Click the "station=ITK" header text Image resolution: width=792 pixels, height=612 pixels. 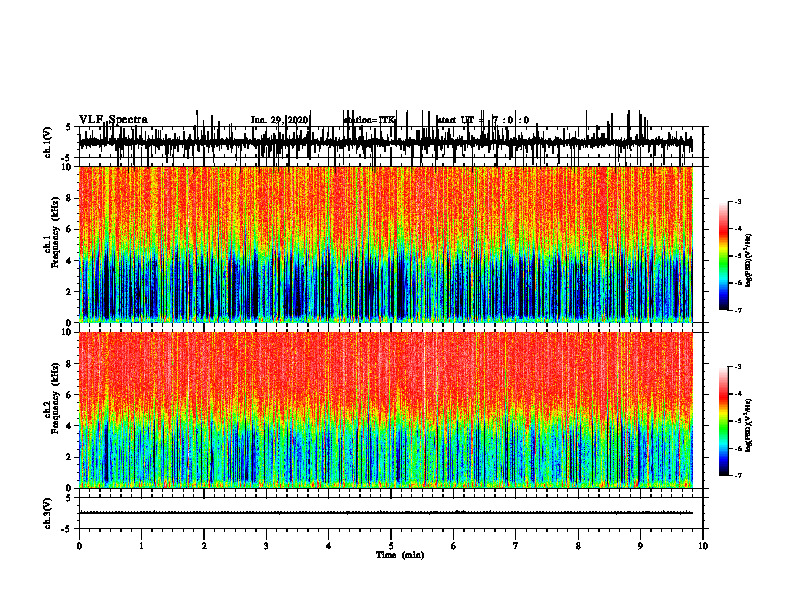(x=369, y=120)
